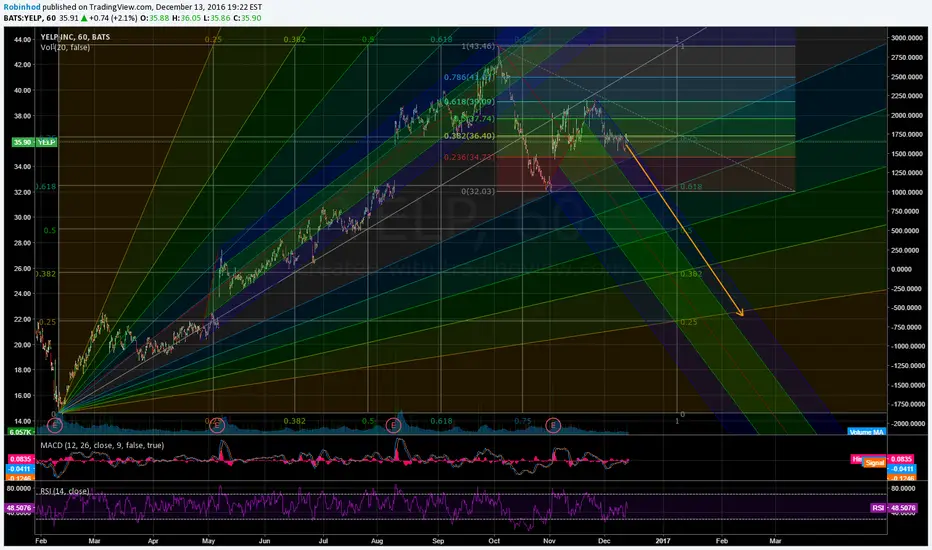
Task: Click the green 35.90 YELP price tag
Action: 34,142
